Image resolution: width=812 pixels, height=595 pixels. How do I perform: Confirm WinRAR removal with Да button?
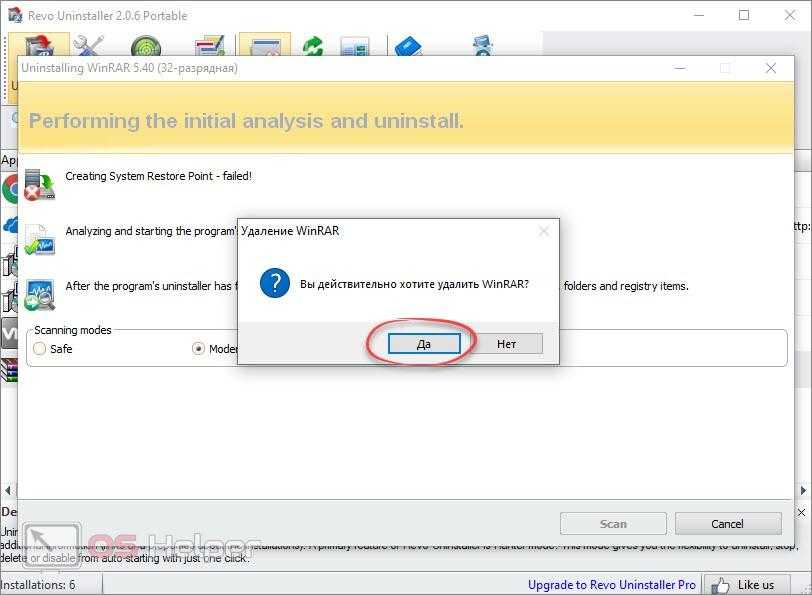[424, 344]
